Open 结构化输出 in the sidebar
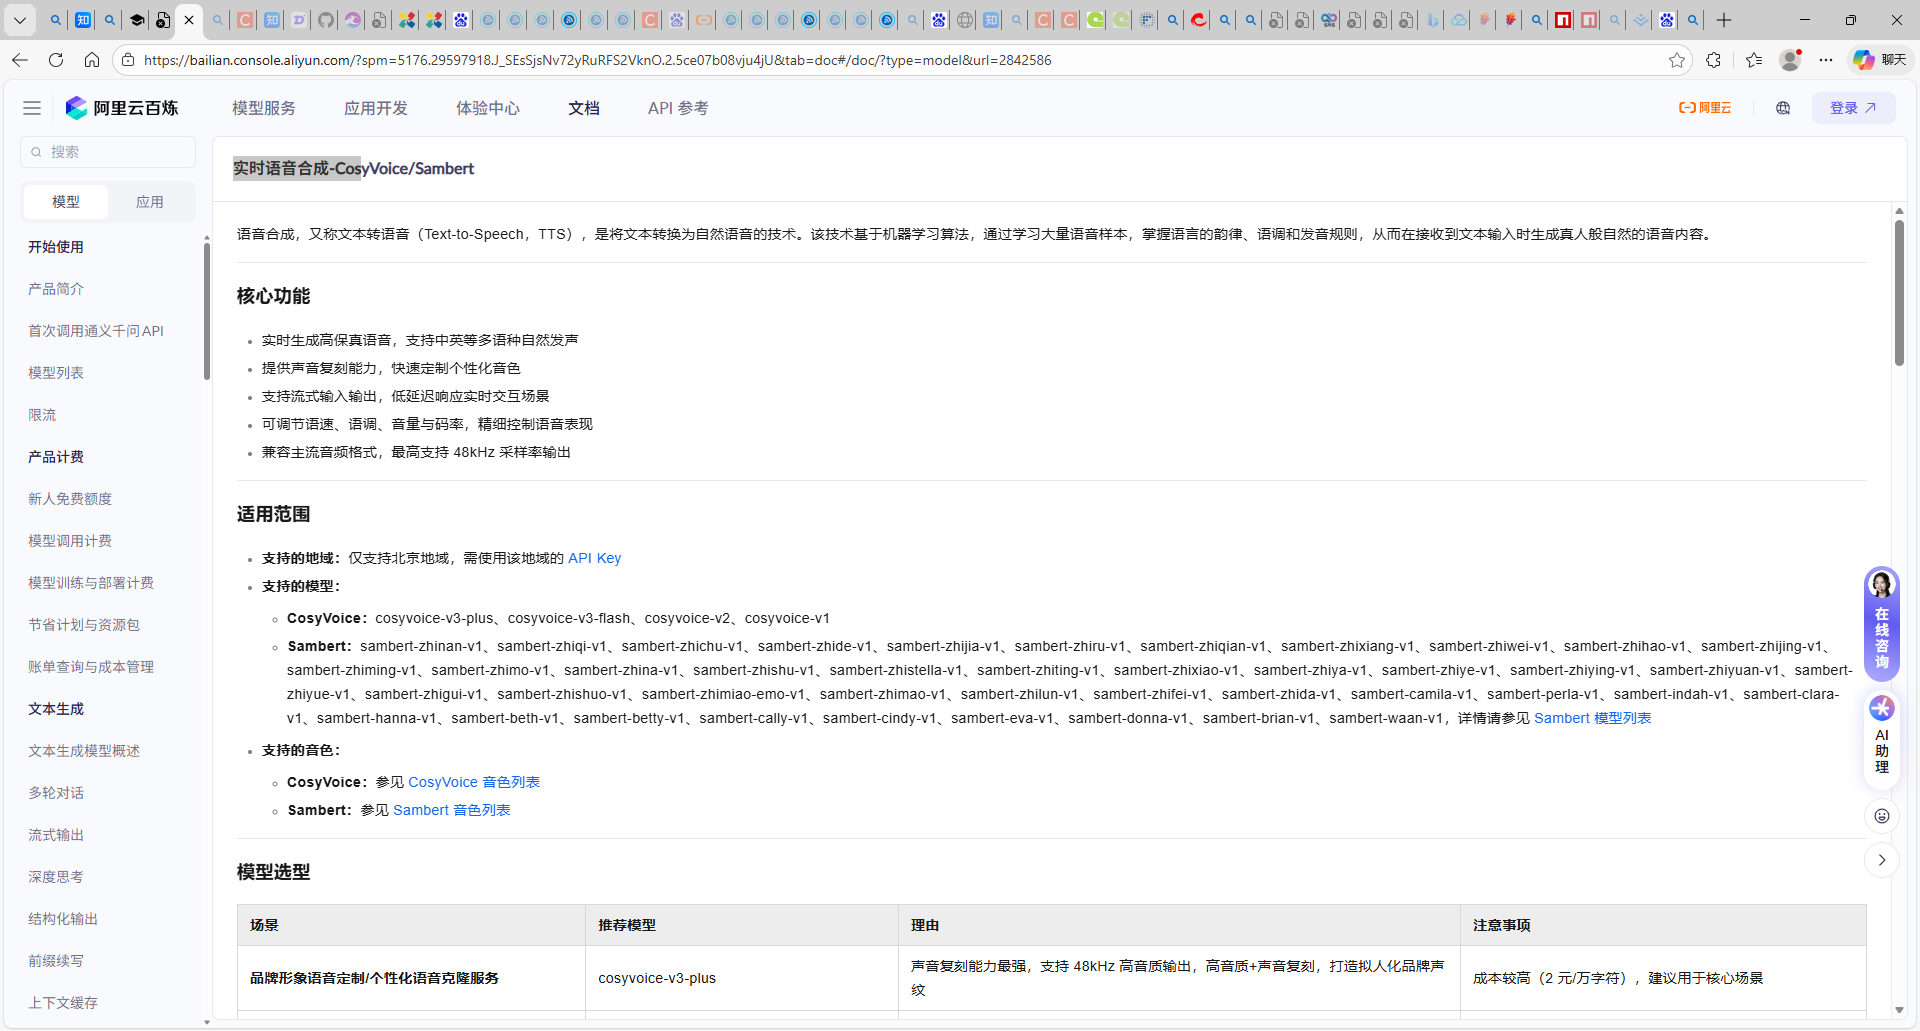This screenshot has height=1031, width=1920. tap(63, 919)
